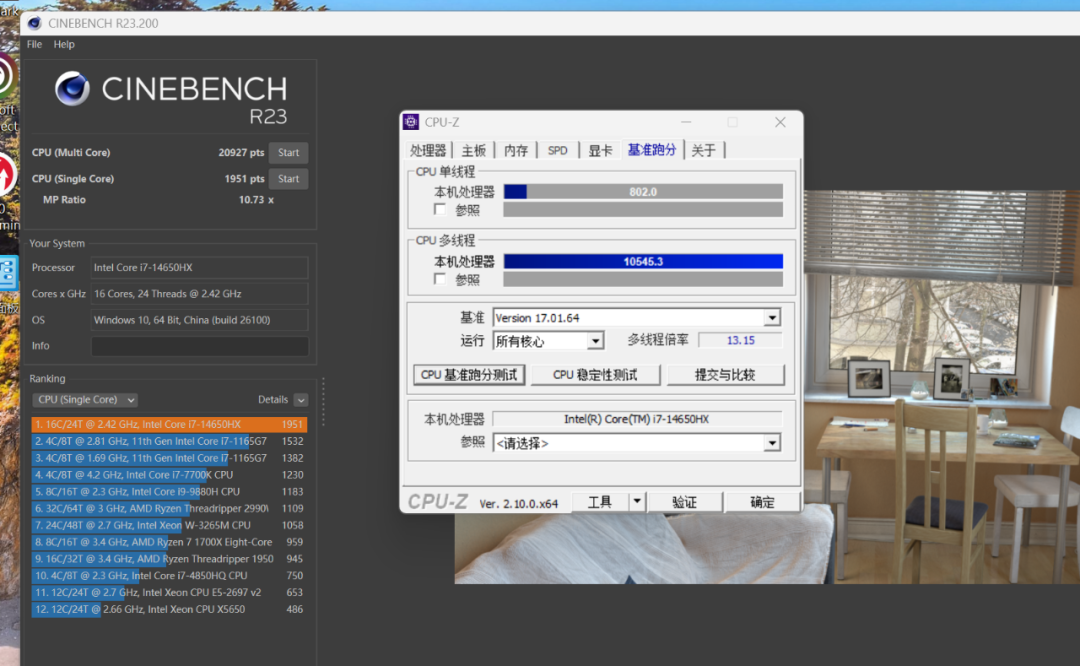Click the 工具 button in CPU-Z
Viewport: 1080px width, 666px height.
click(x=600, y=501)
